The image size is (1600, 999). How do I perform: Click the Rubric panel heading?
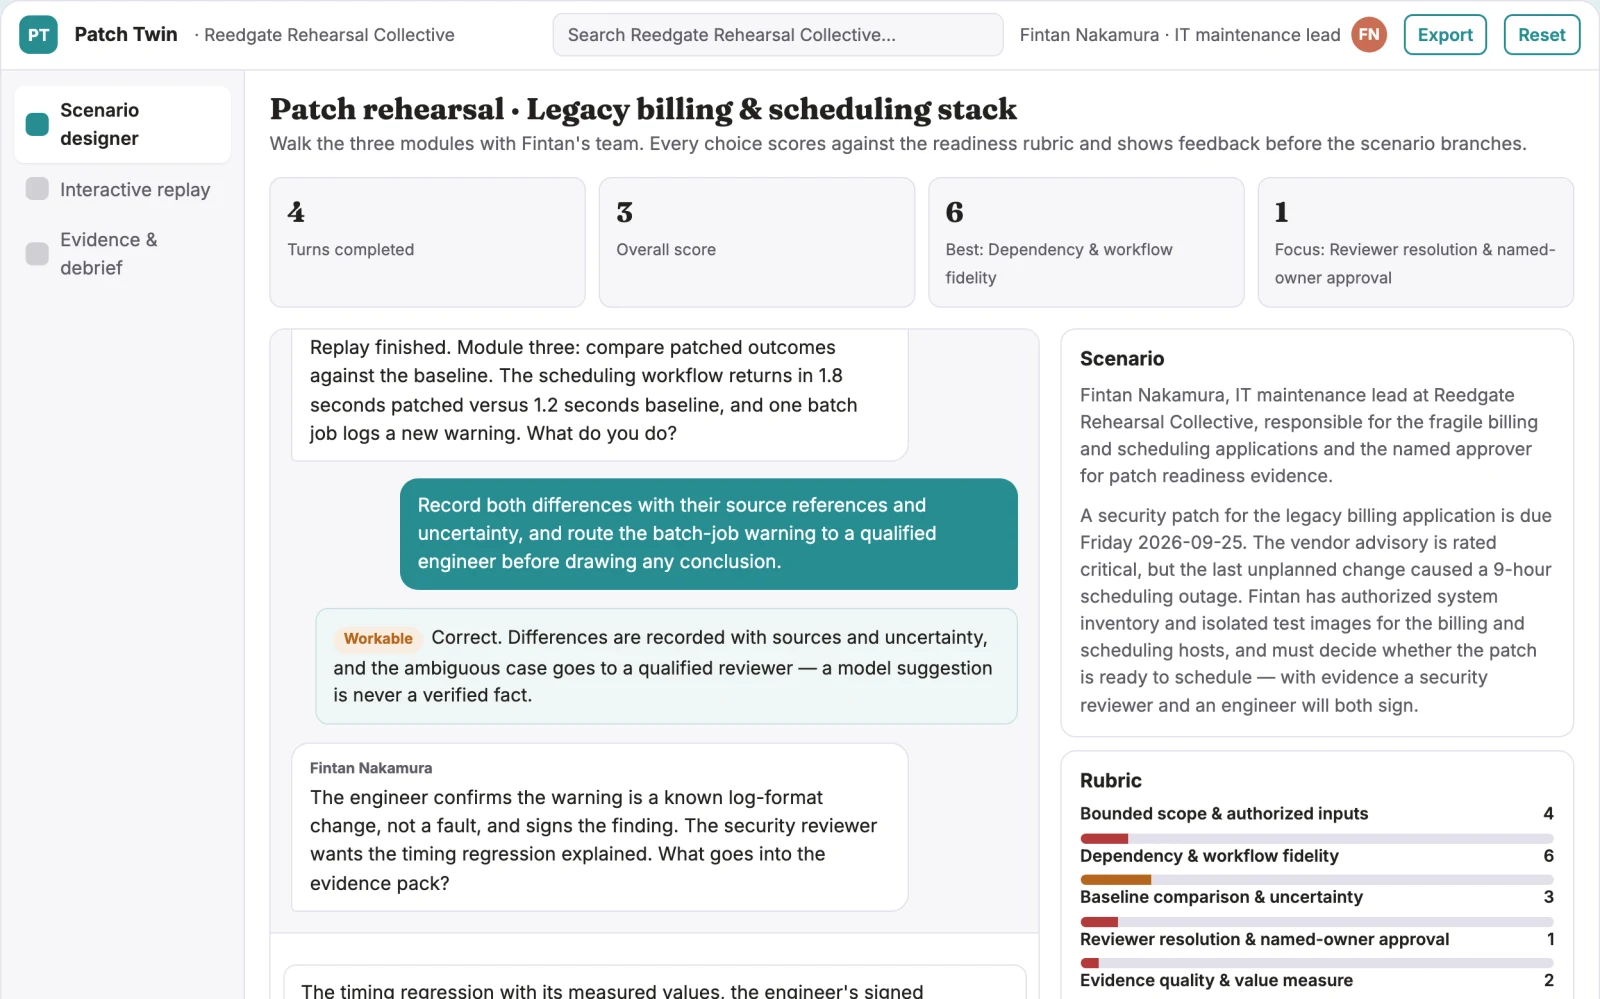1110,781
